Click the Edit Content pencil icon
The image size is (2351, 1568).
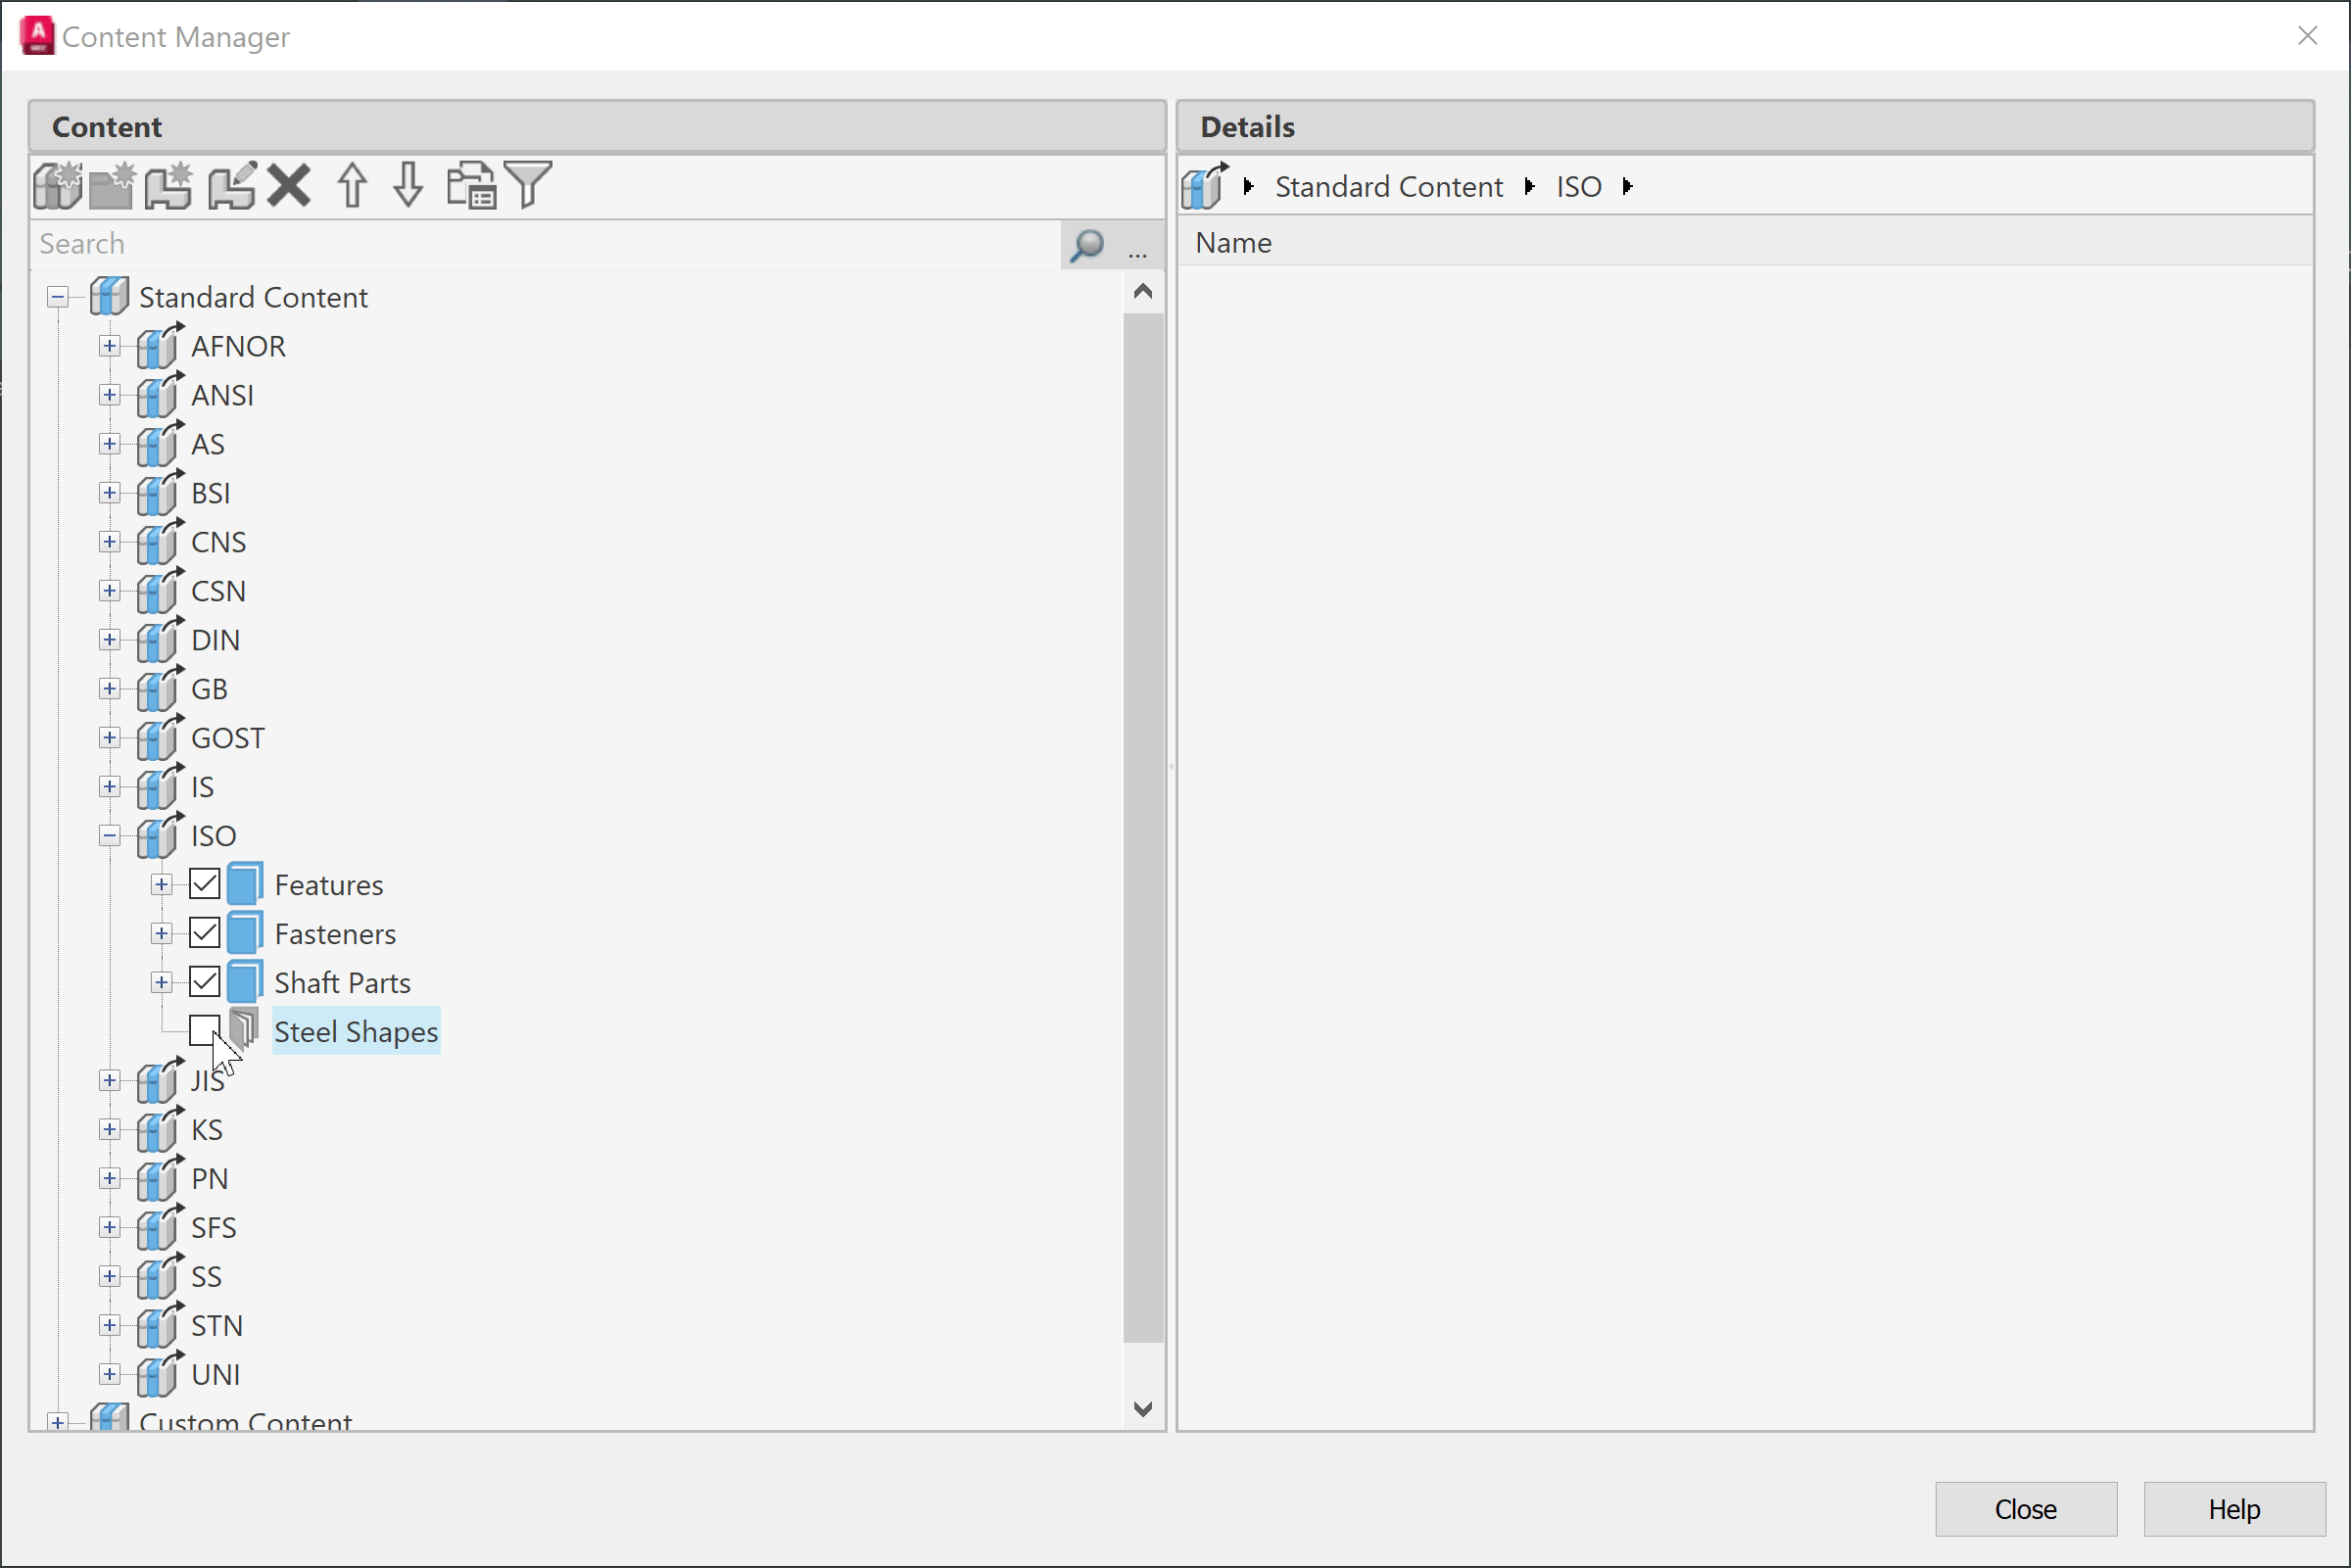tap(231, 186)
